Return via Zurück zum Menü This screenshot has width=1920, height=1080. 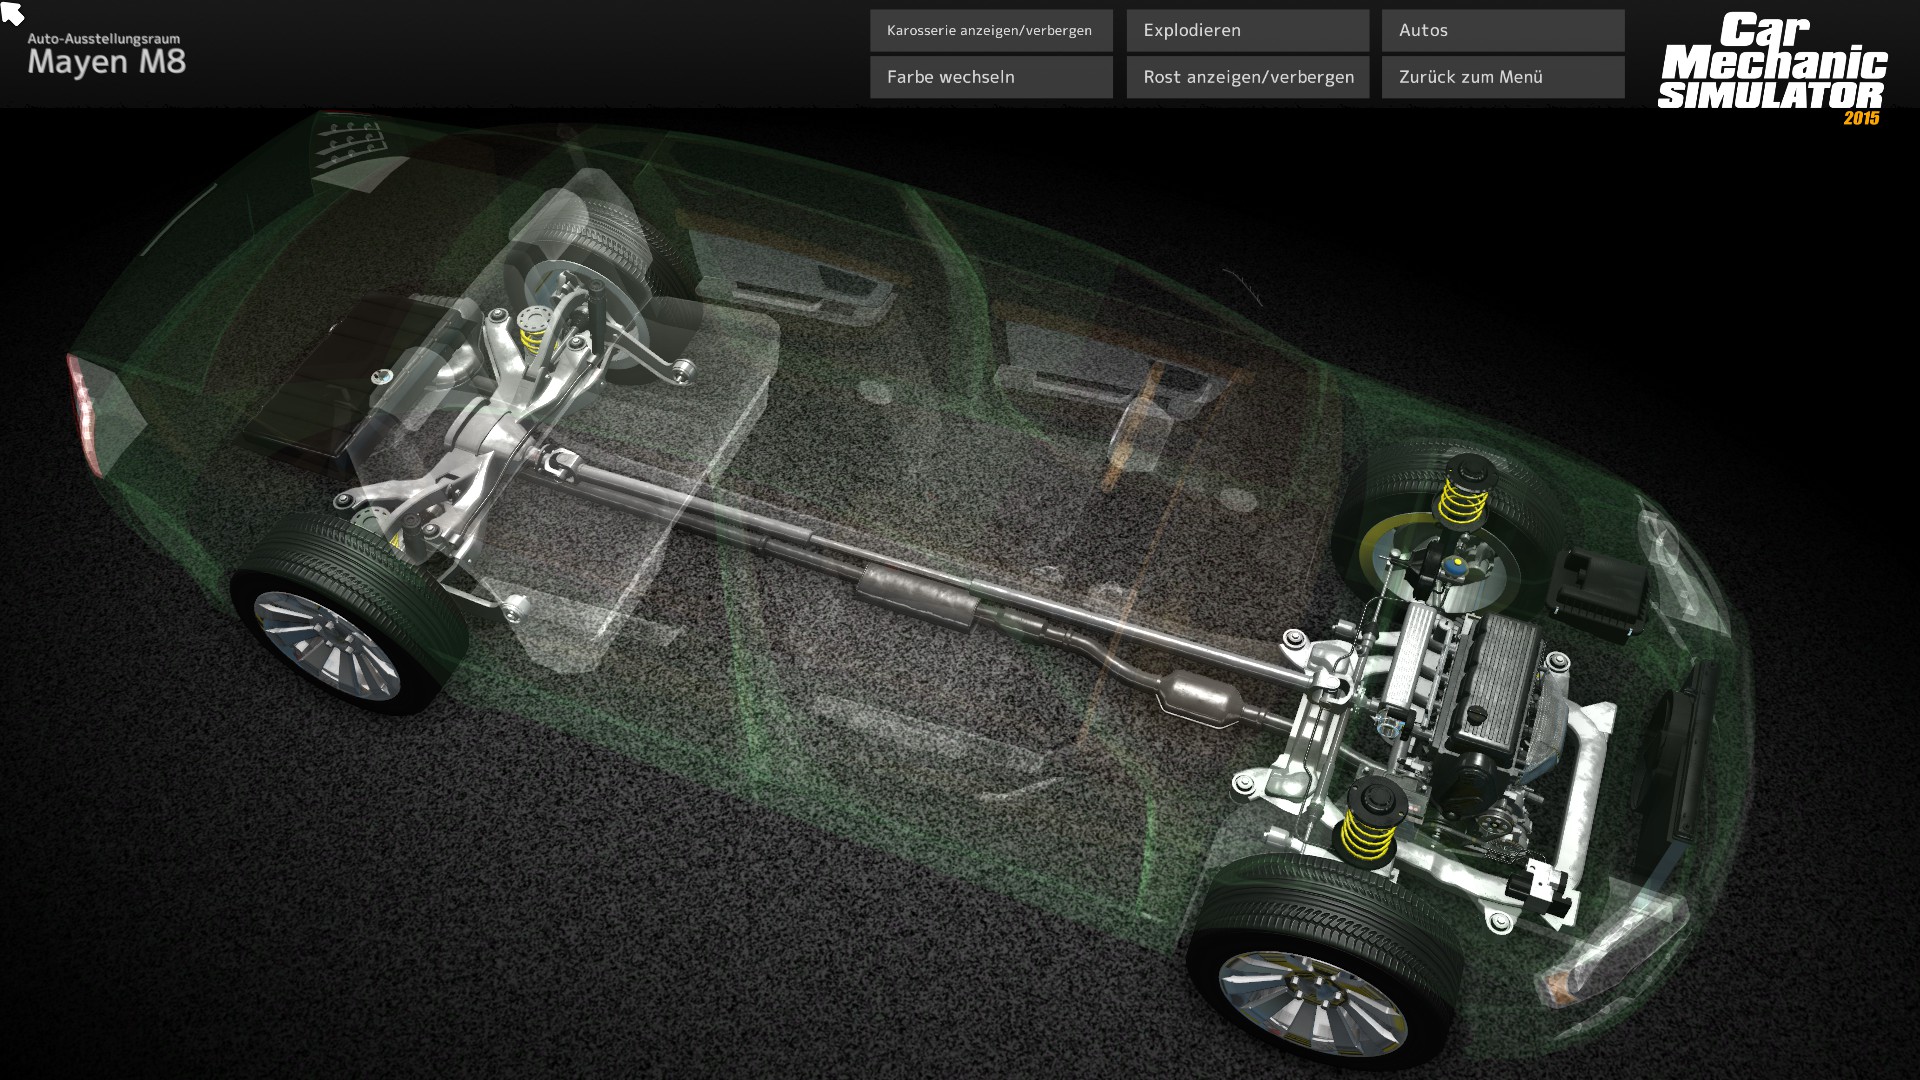pos(1502,77)
